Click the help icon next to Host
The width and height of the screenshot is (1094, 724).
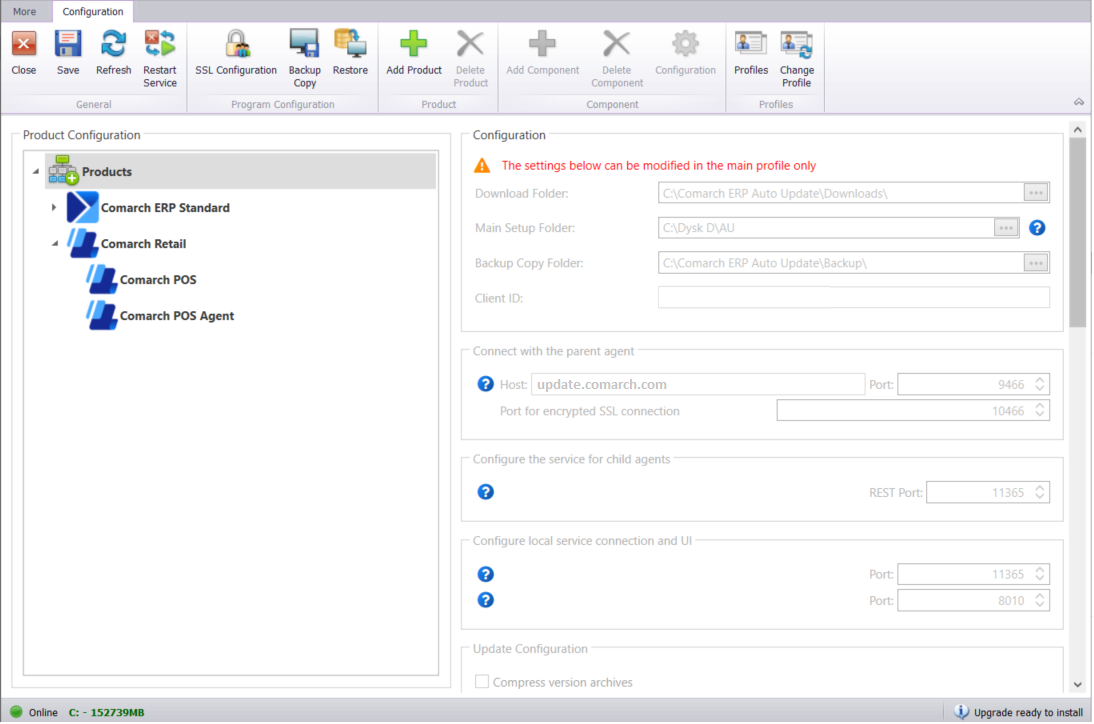486,384
